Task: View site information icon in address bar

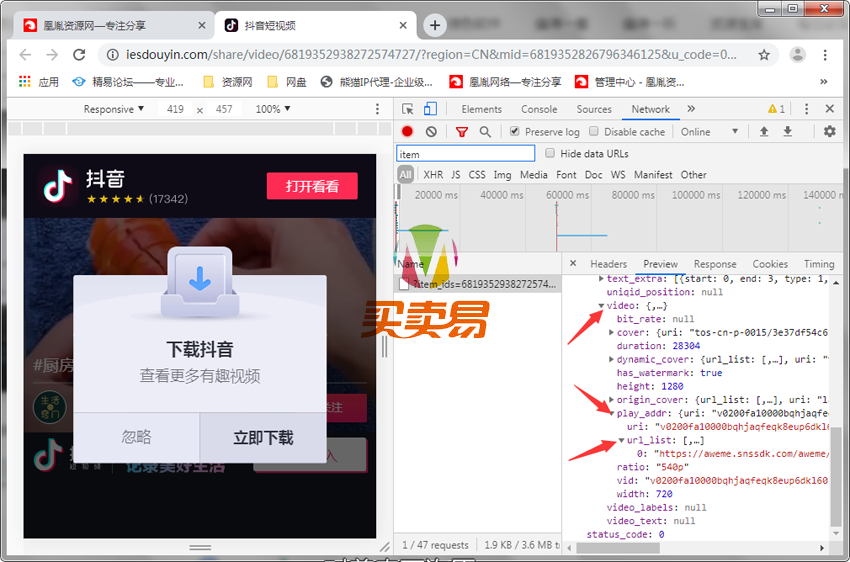Action: 112,55
